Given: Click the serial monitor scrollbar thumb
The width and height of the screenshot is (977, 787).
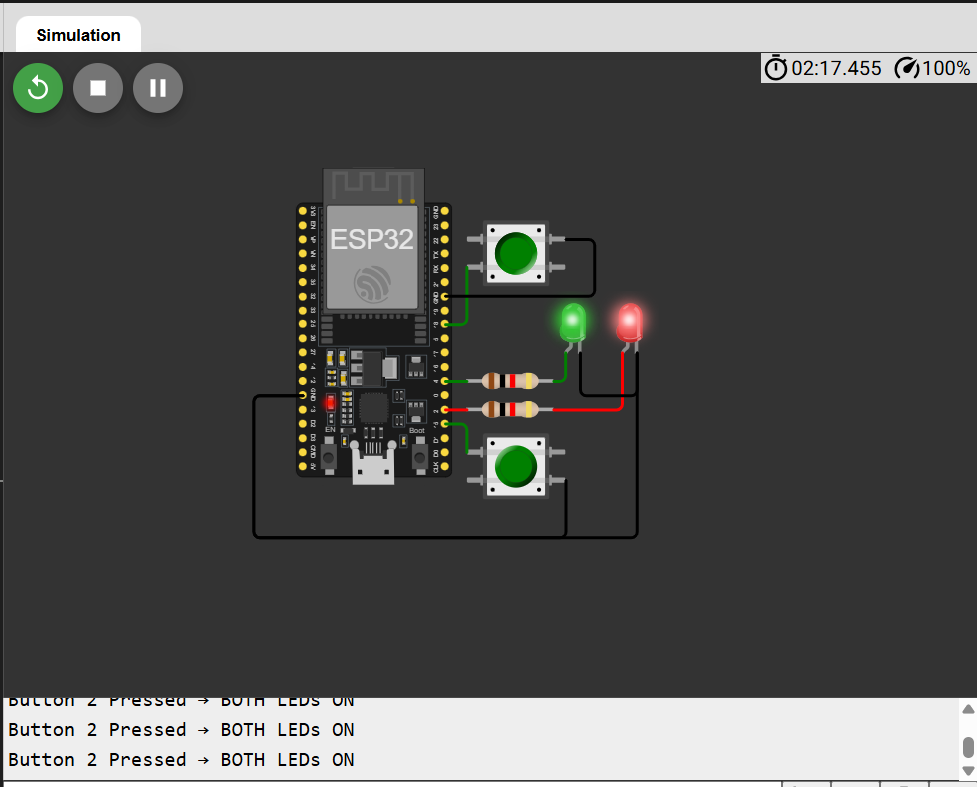Looking at the screenshot, I should click(968, 747).
